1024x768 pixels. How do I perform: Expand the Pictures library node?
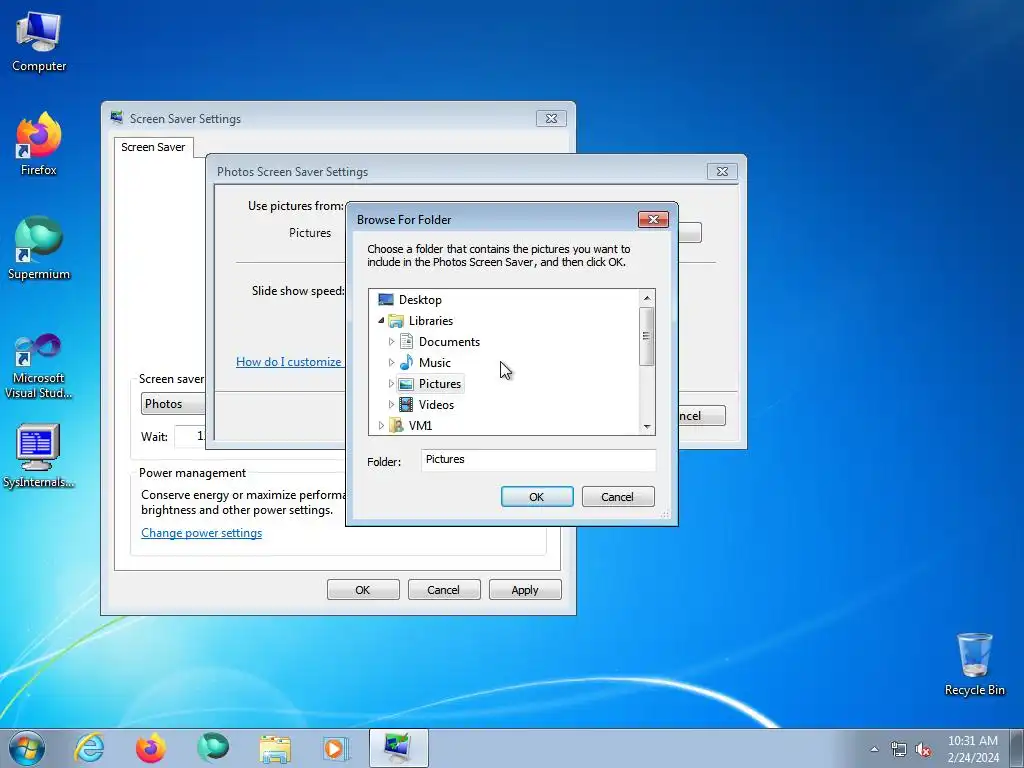pos(391,384)
